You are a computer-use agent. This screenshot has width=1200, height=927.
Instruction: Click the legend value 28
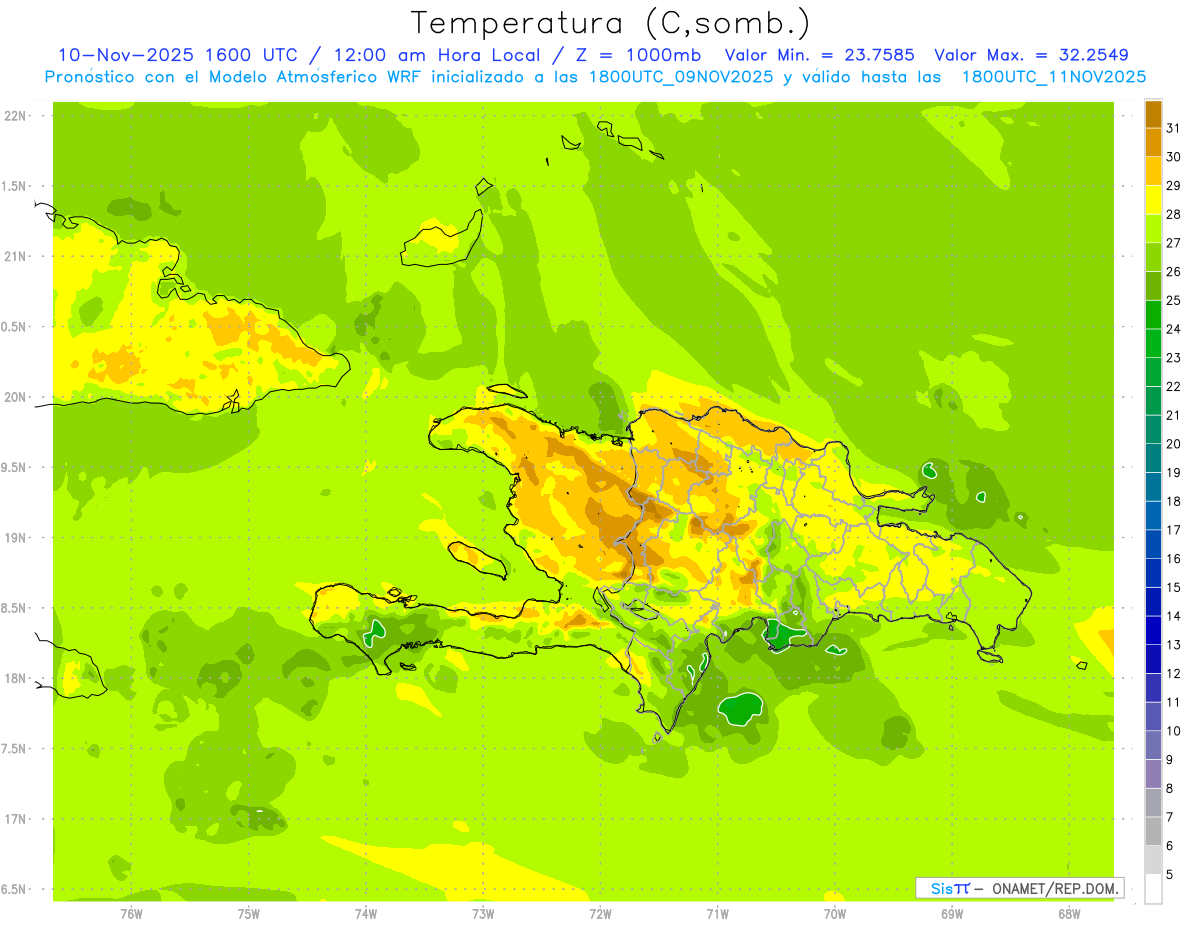pos(1175,214)
